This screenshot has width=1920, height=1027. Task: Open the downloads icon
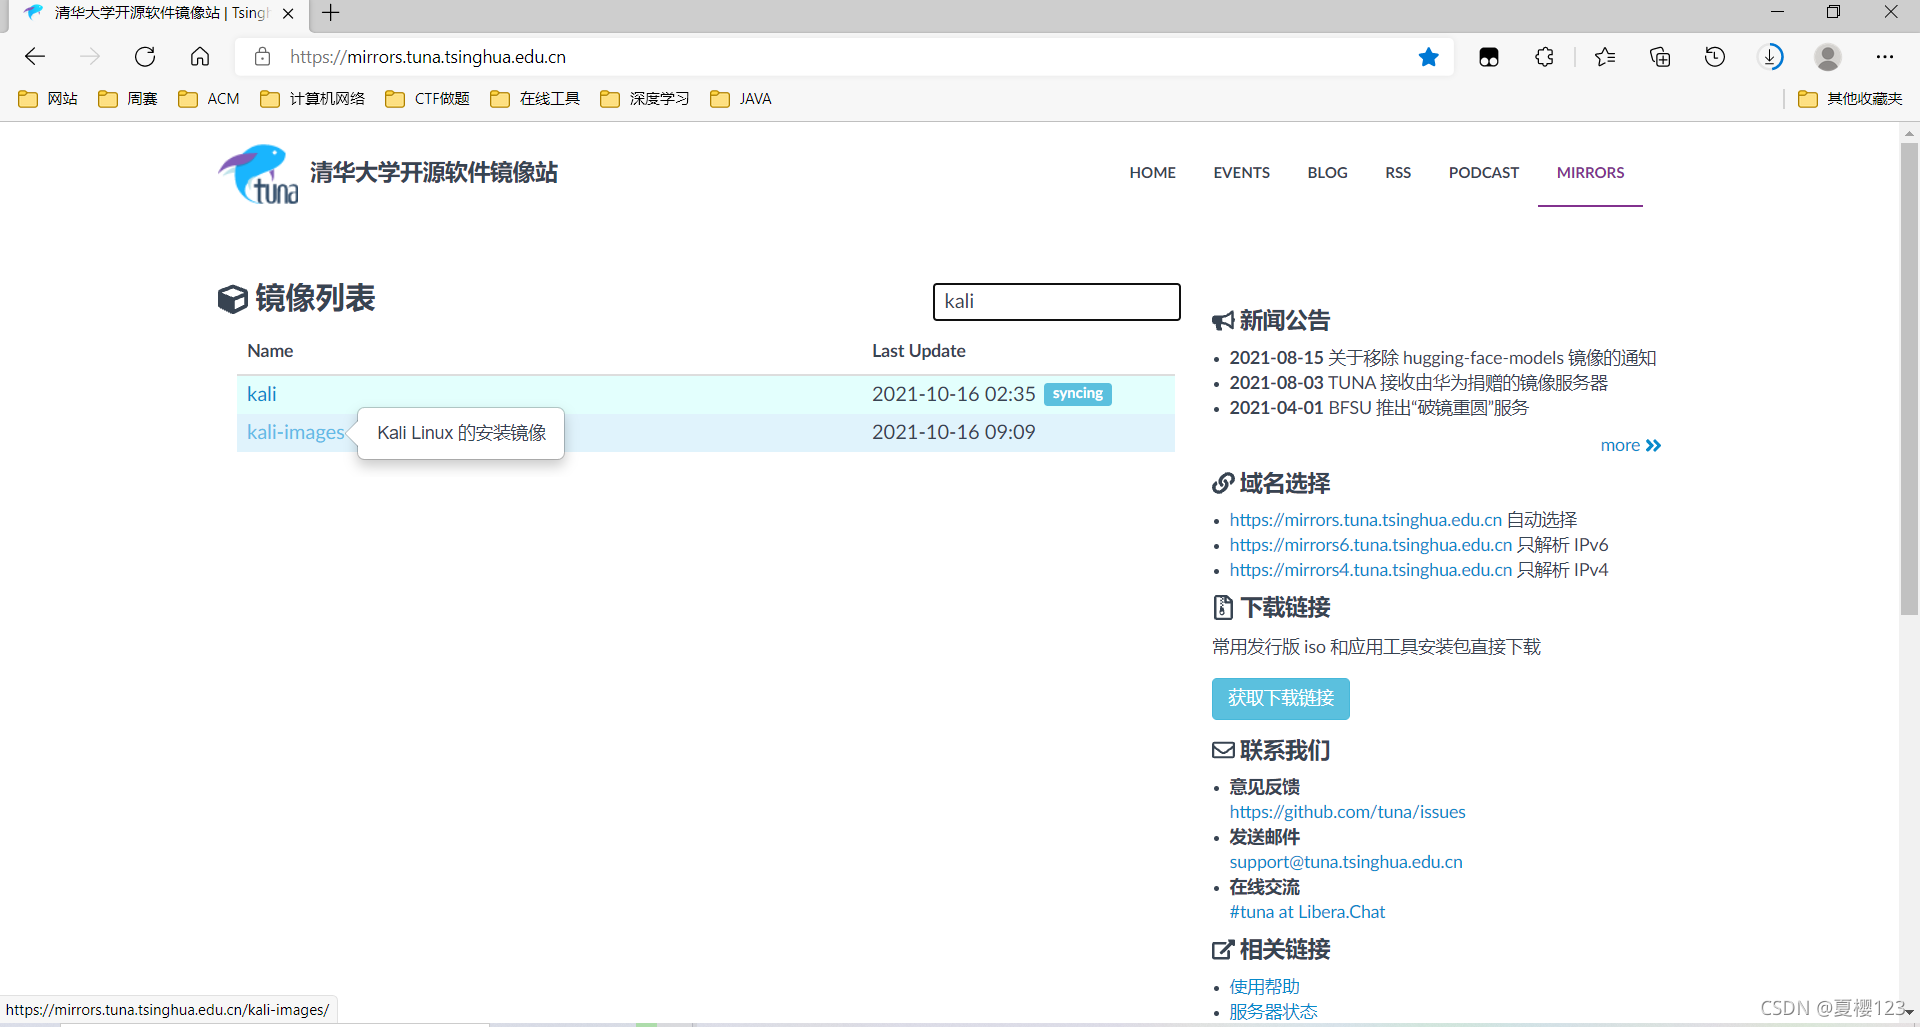pyautogui.click(x=1771, y=57)
